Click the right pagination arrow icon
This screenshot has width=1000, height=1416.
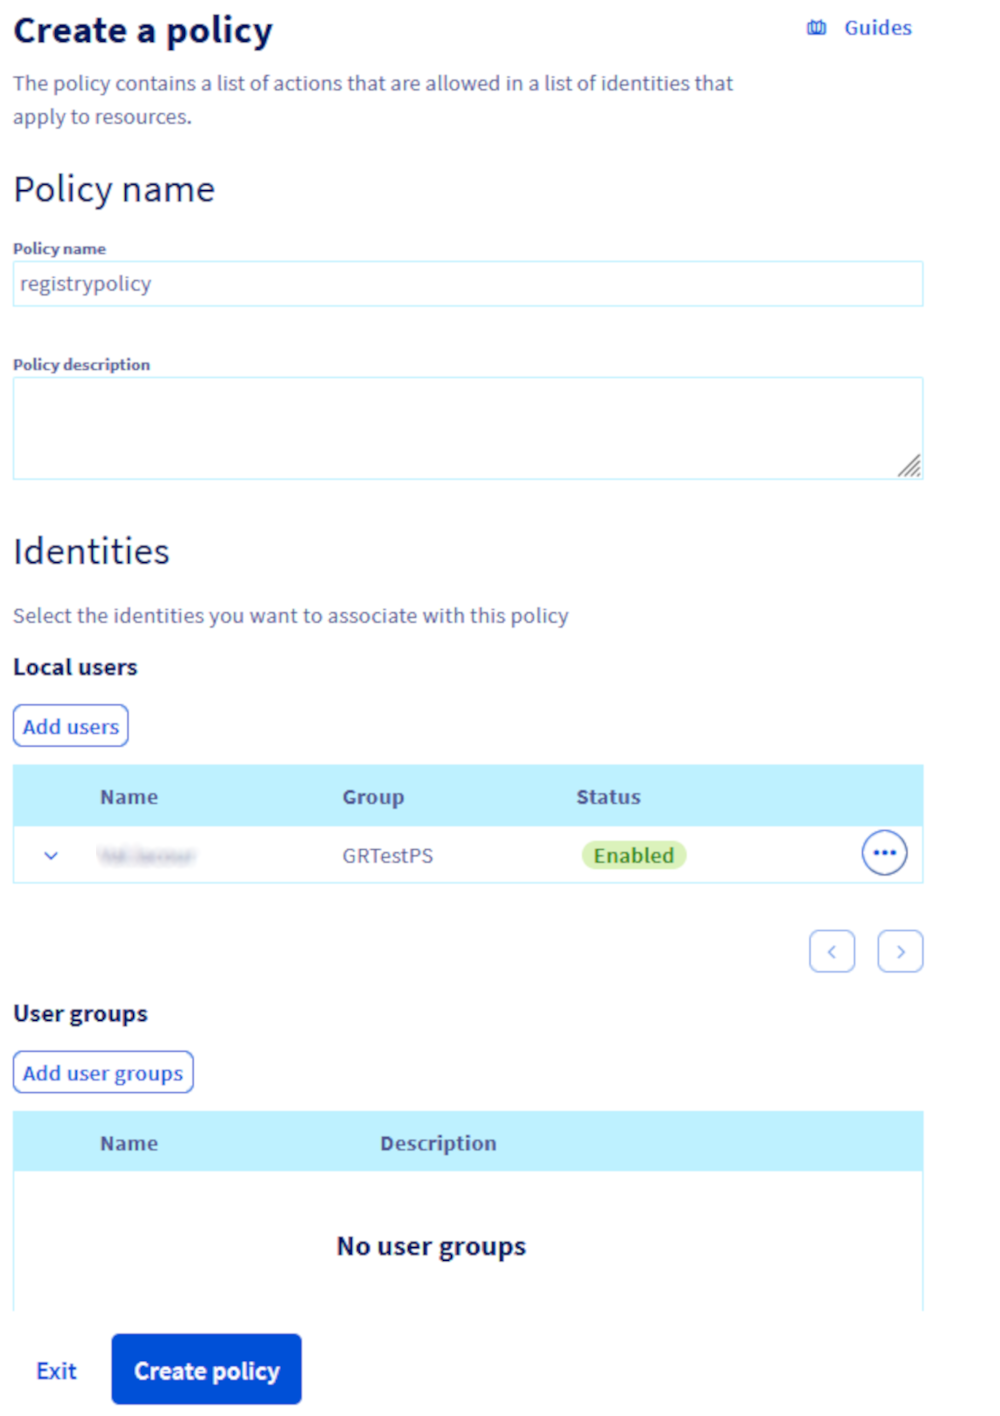point(900,950)
